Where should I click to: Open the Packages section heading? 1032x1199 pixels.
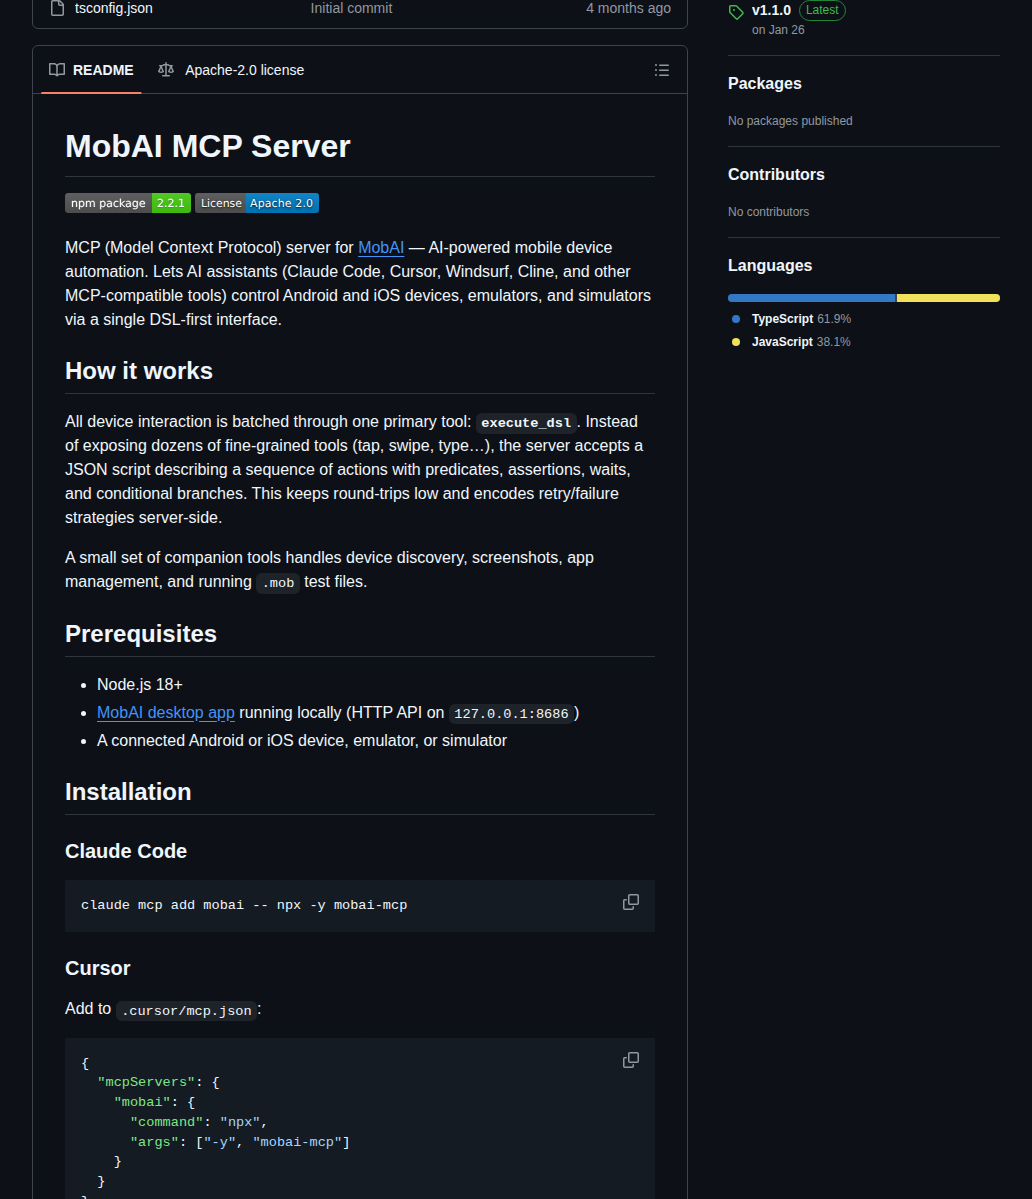[x=764, y=83]
